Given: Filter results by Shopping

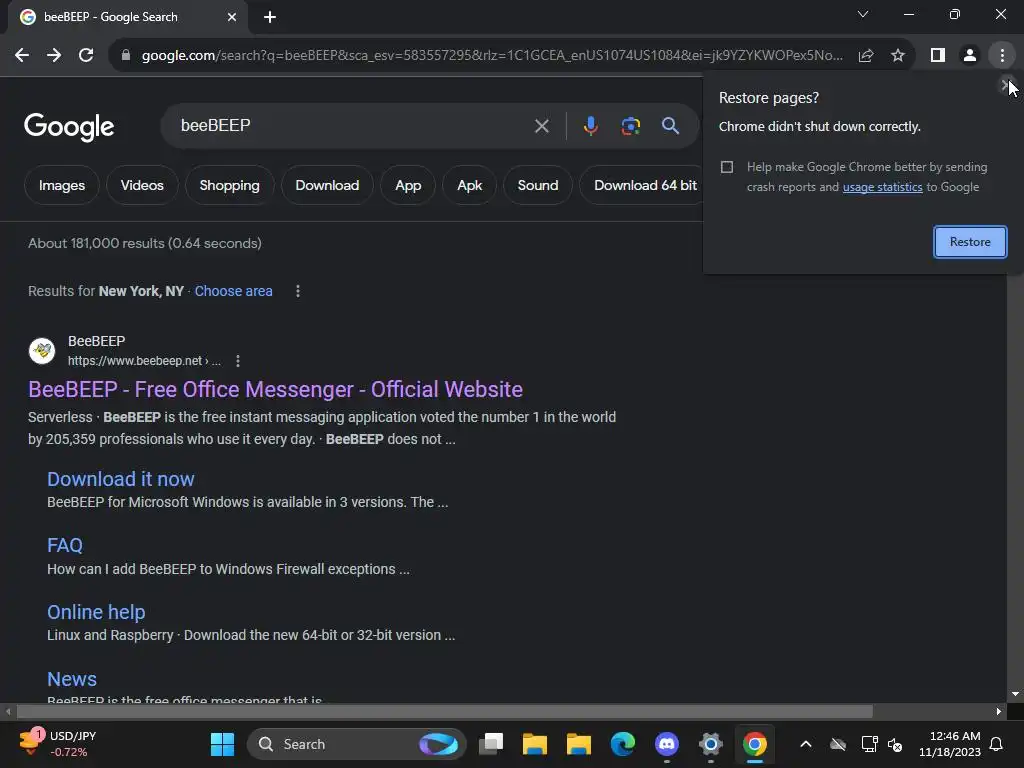Looking at the screenshot, I should pos(229,185).
